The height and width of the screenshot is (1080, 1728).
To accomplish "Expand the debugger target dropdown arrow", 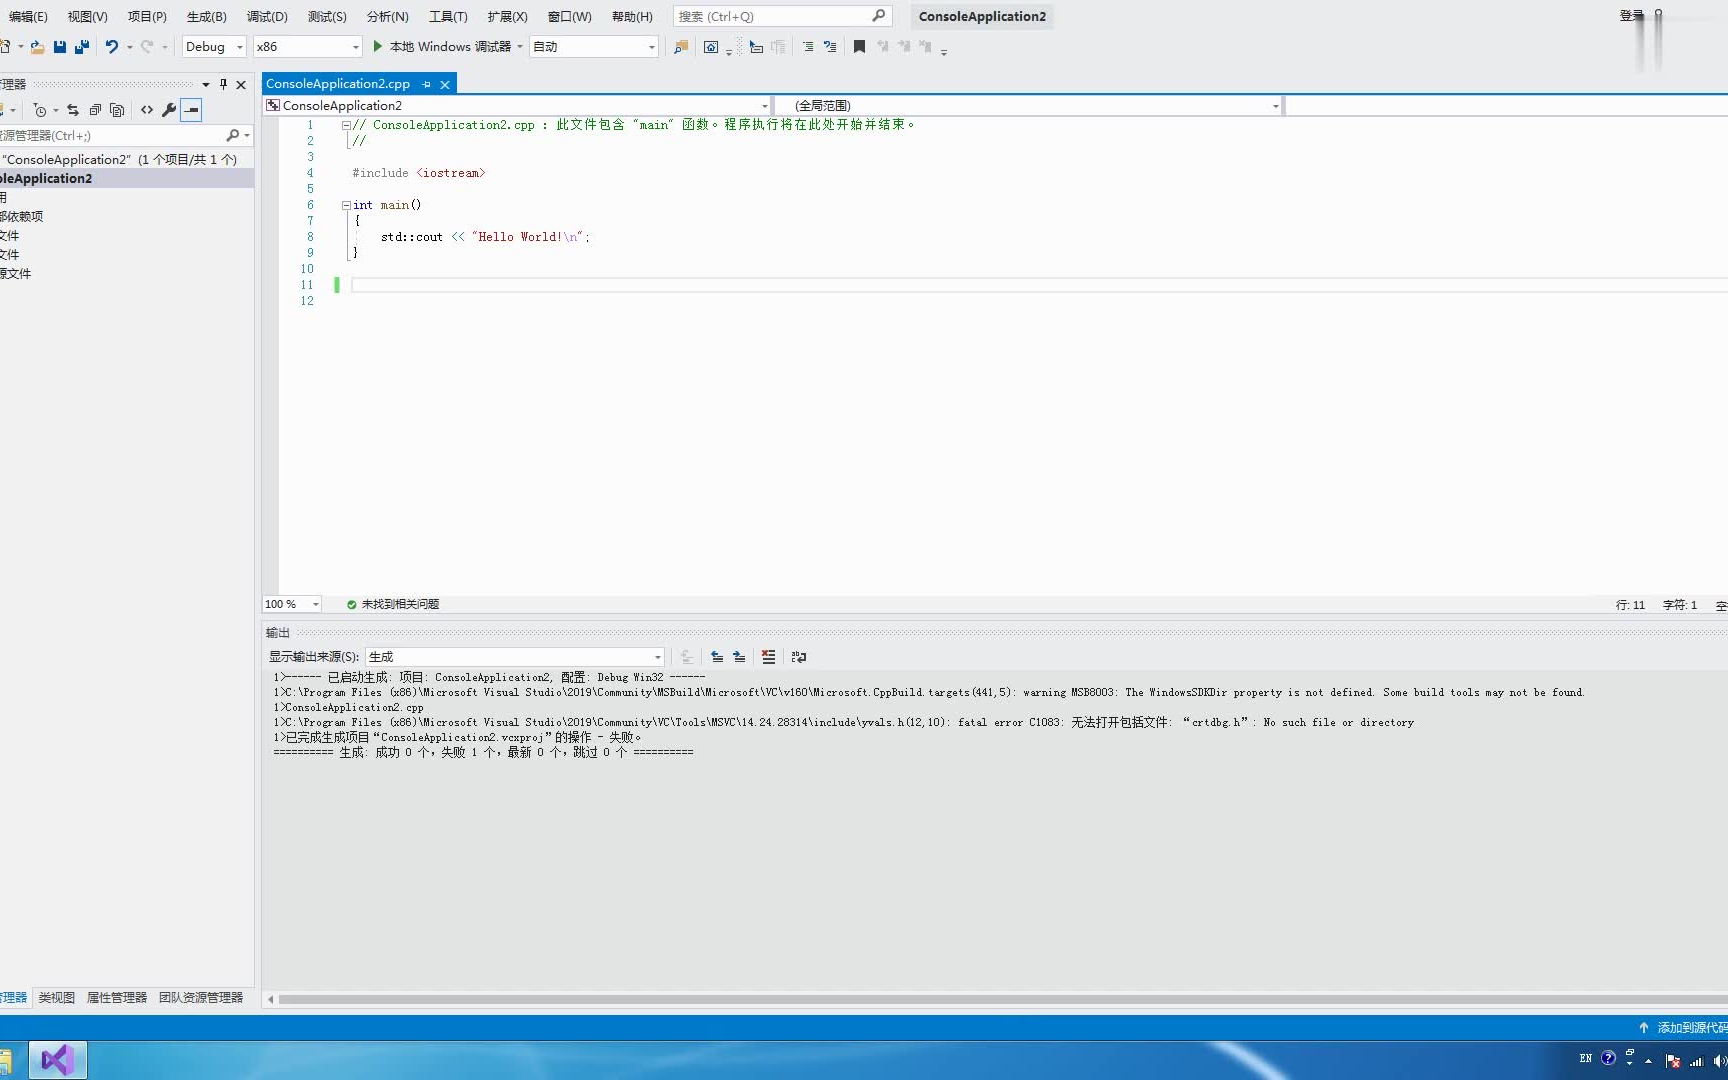I will point(520,47).
